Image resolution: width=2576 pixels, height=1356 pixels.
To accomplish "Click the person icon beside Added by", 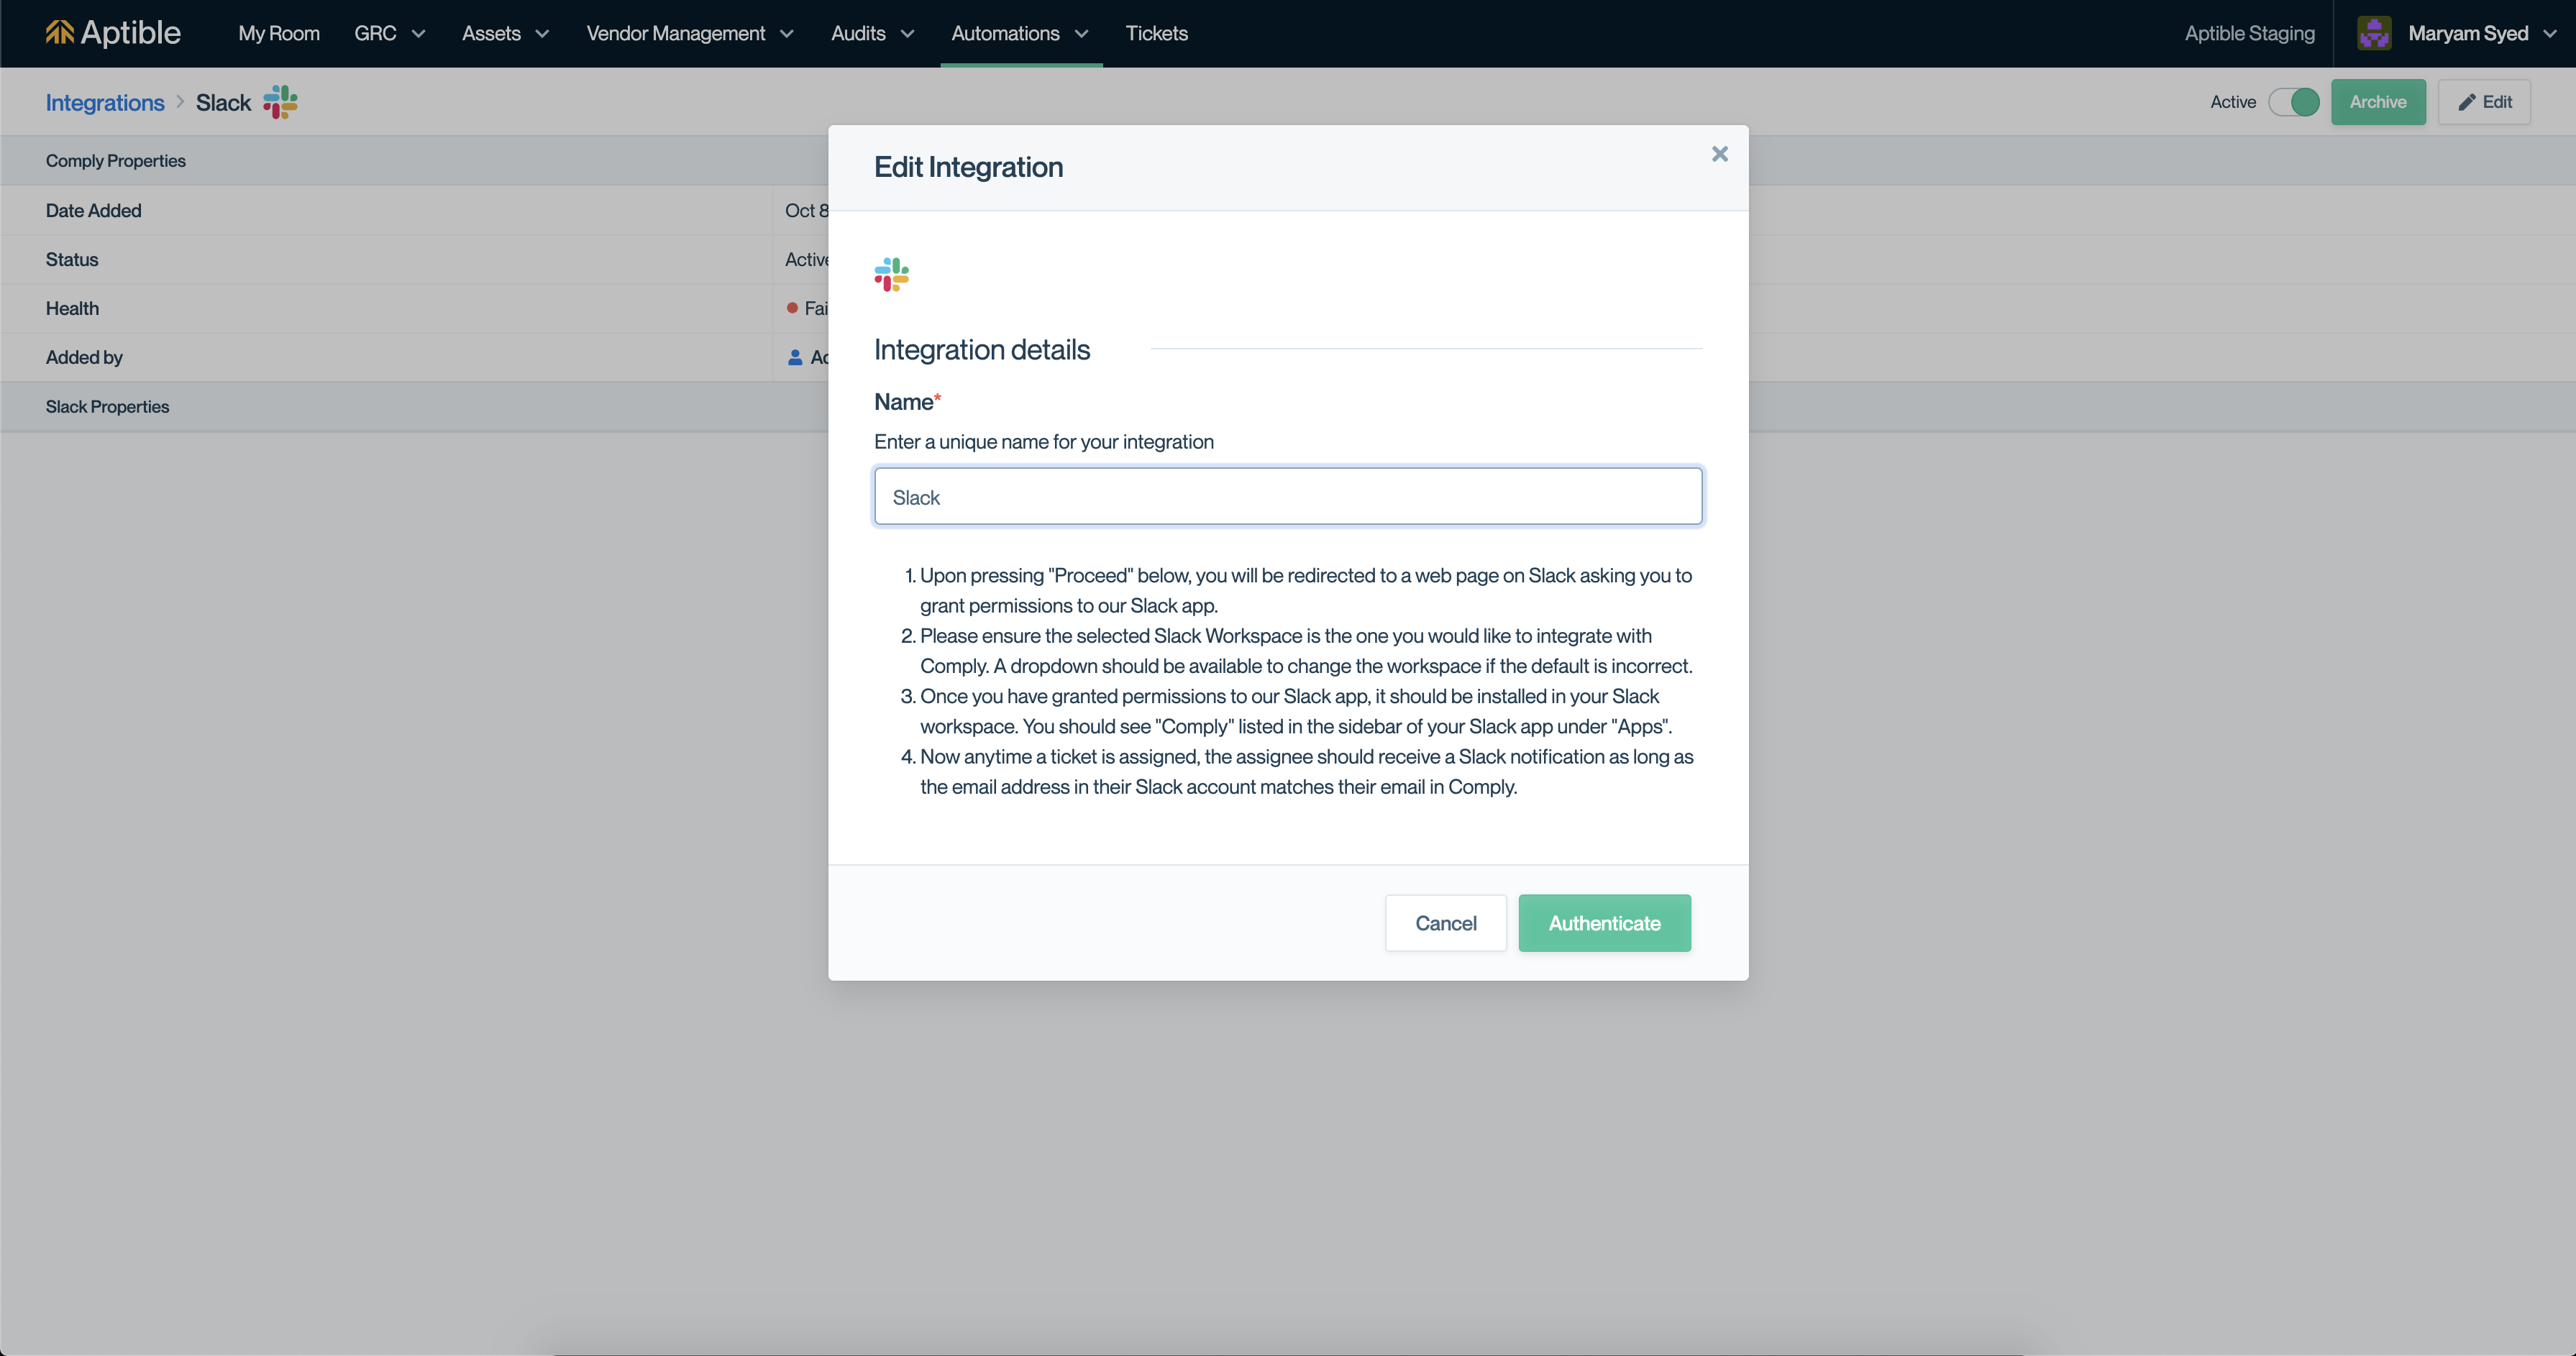I will point(795,357).
